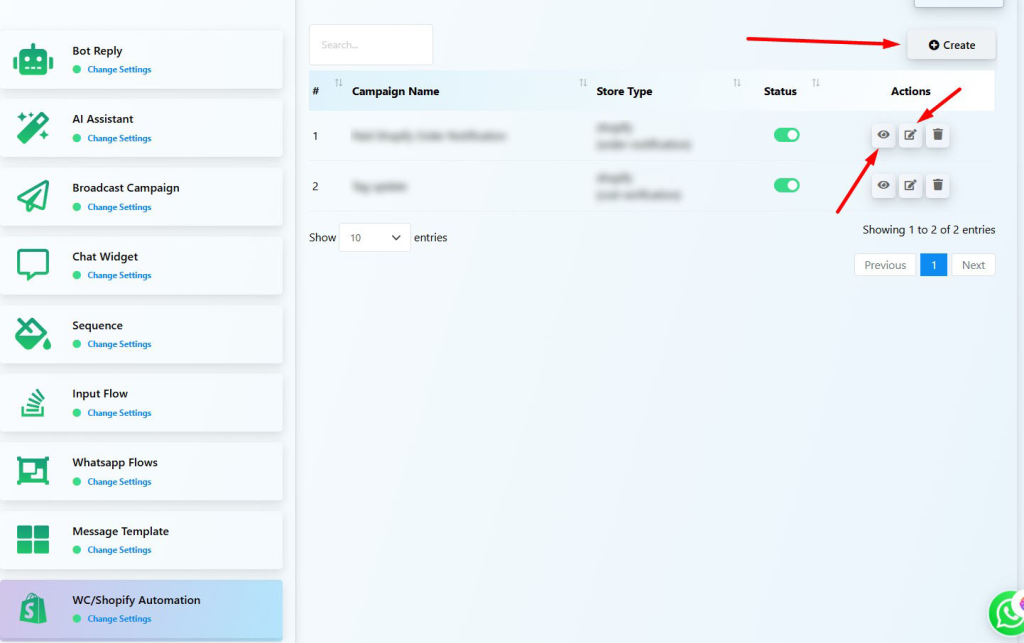Click the Sequence paint bucket icon
This screenshot has width=1024, height=643.
point(33,334)
